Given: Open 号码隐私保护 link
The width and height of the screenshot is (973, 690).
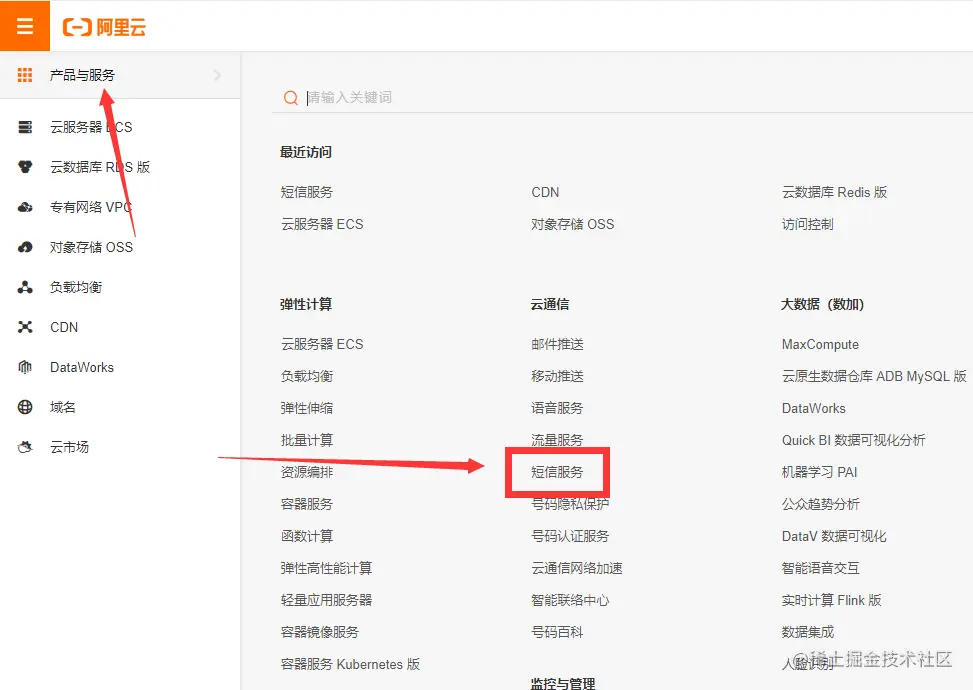Looking at the screenshot, I should pos(570,504).
